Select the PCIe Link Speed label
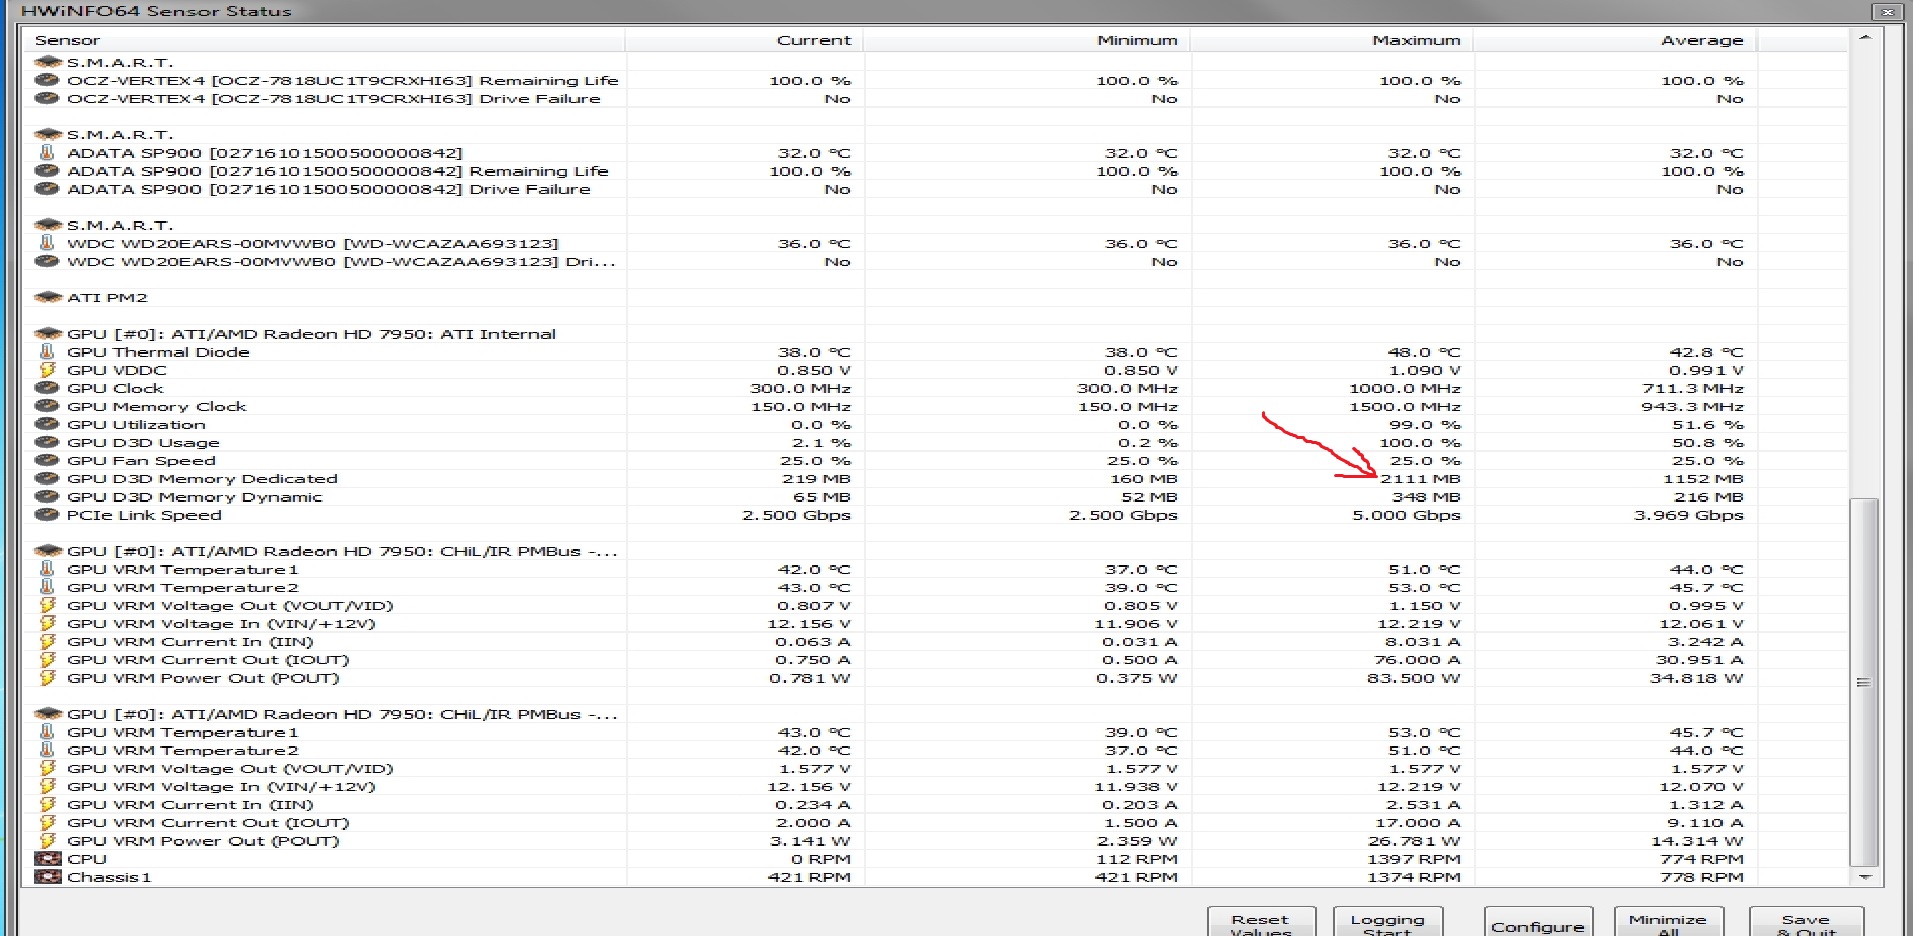This screenshot has width=1914, height=936. (x=144, y=515)
